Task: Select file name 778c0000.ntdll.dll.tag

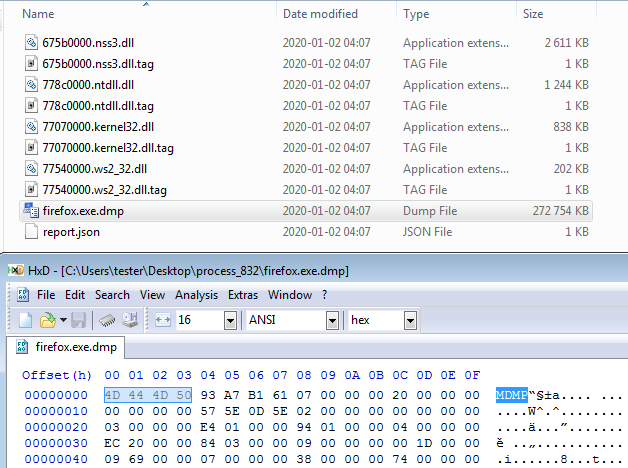Action: (x=98, y=106)
